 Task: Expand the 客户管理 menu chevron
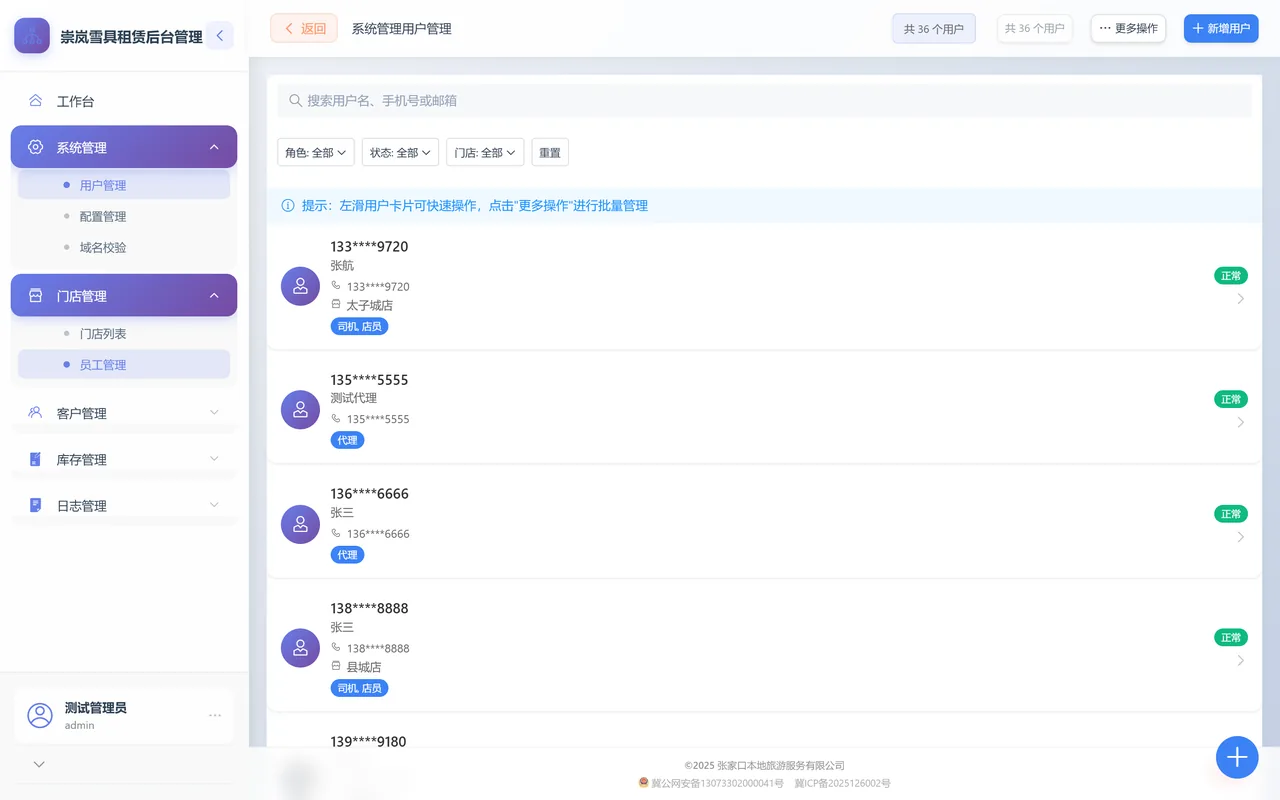[214, 412]
